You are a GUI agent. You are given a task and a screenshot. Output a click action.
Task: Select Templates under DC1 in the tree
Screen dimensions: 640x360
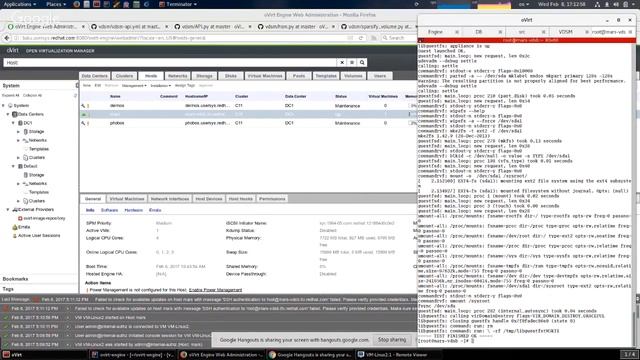coord(39,149)
